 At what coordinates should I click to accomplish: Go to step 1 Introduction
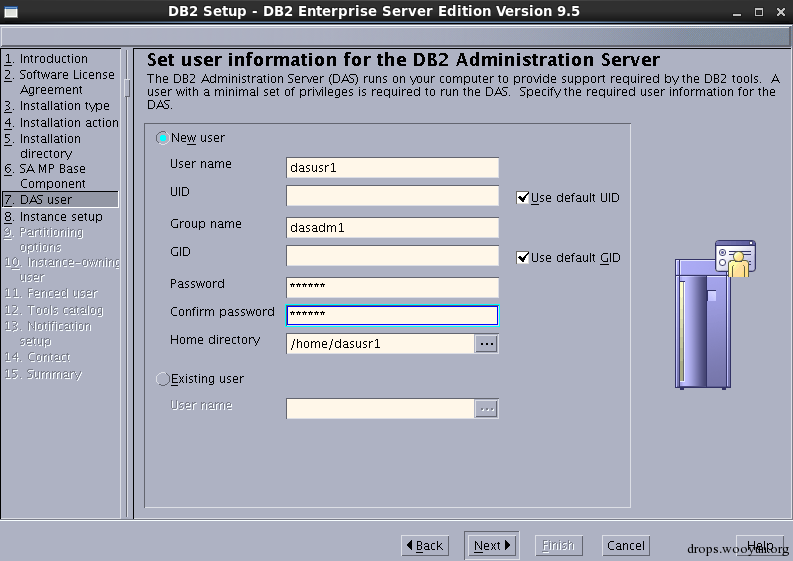[47, 59]
